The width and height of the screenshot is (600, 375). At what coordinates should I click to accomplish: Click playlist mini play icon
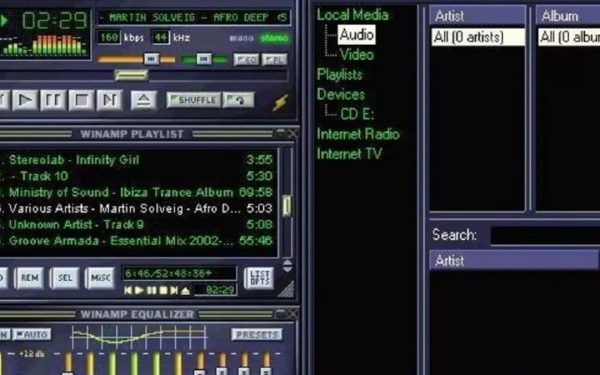point(139,290)
